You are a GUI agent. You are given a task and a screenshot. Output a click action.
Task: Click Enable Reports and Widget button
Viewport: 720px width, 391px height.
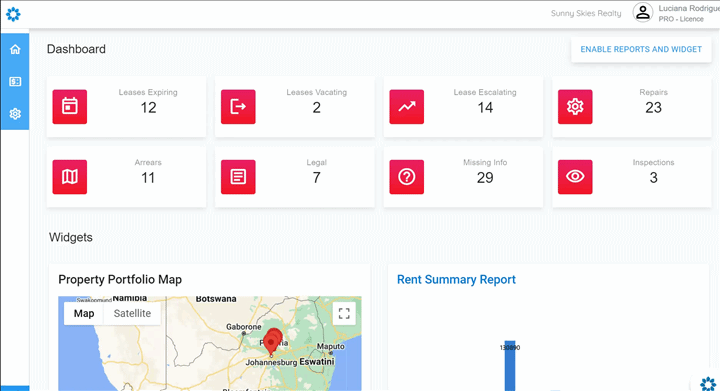click(x=641, y=50)
